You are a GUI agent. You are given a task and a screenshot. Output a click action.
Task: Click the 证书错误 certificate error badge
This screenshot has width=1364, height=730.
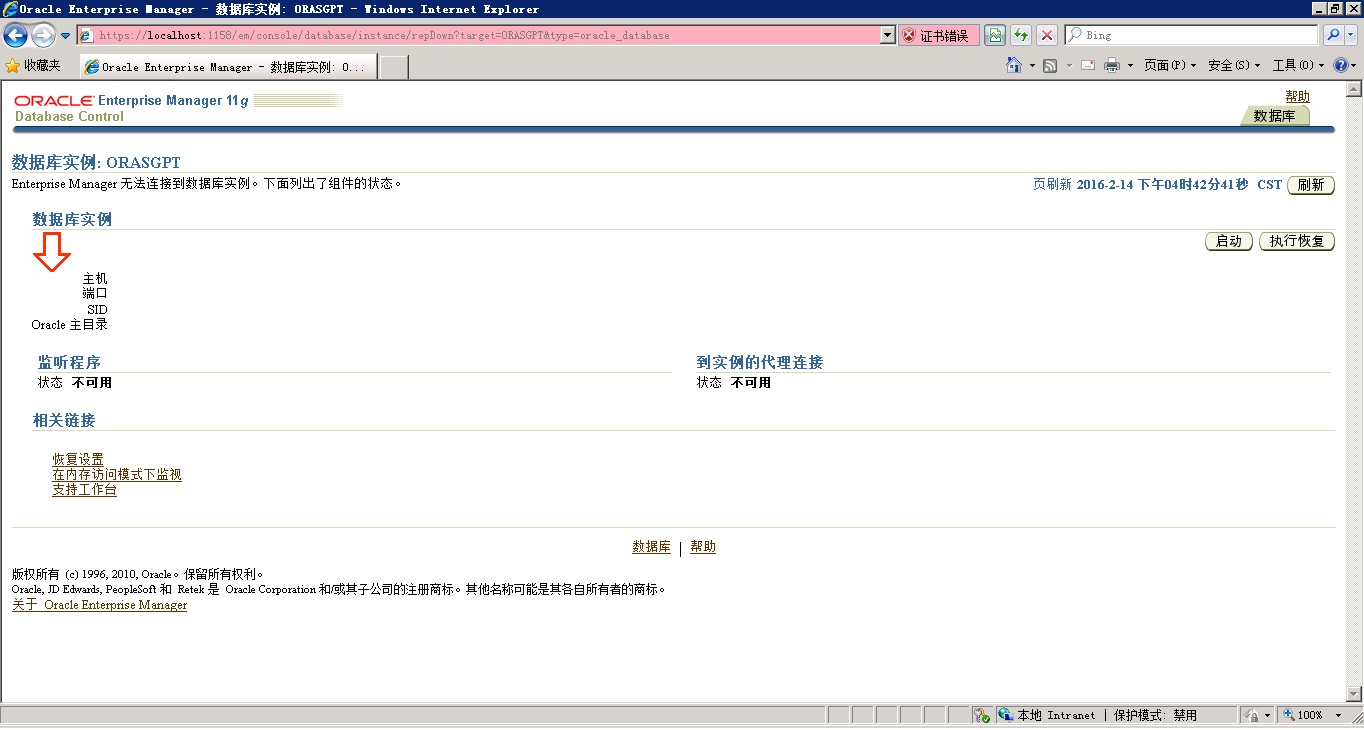pos(937,35)
